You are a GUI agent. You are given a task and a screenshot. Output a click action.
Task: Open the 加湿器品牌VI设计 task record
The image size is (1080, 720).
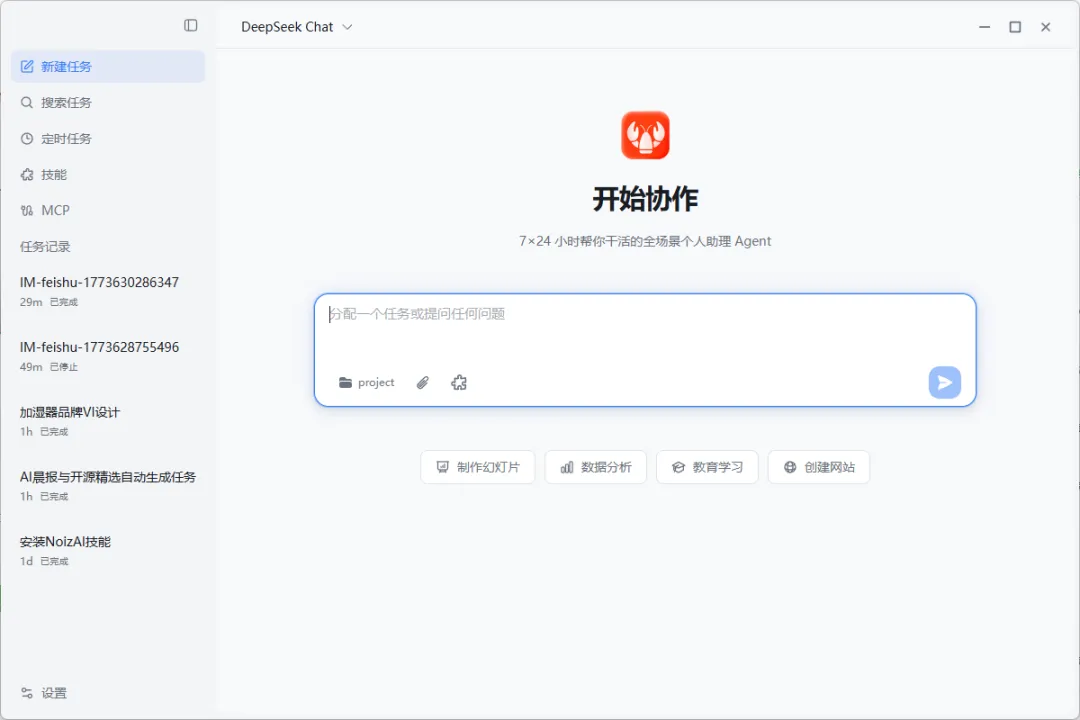108,421
